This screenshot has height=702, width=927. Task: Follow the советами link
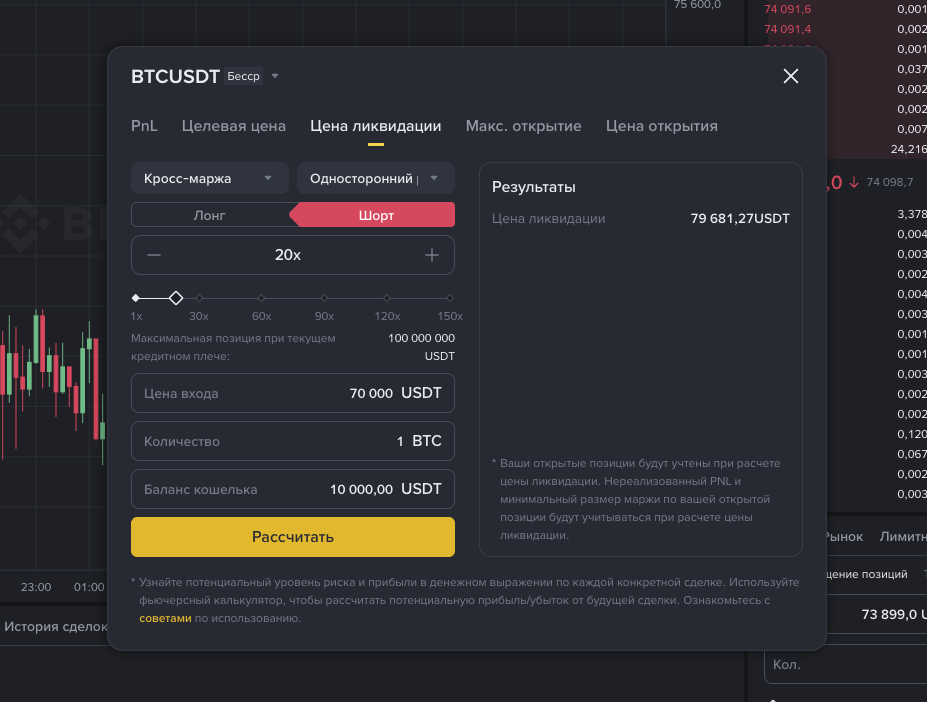165,619
